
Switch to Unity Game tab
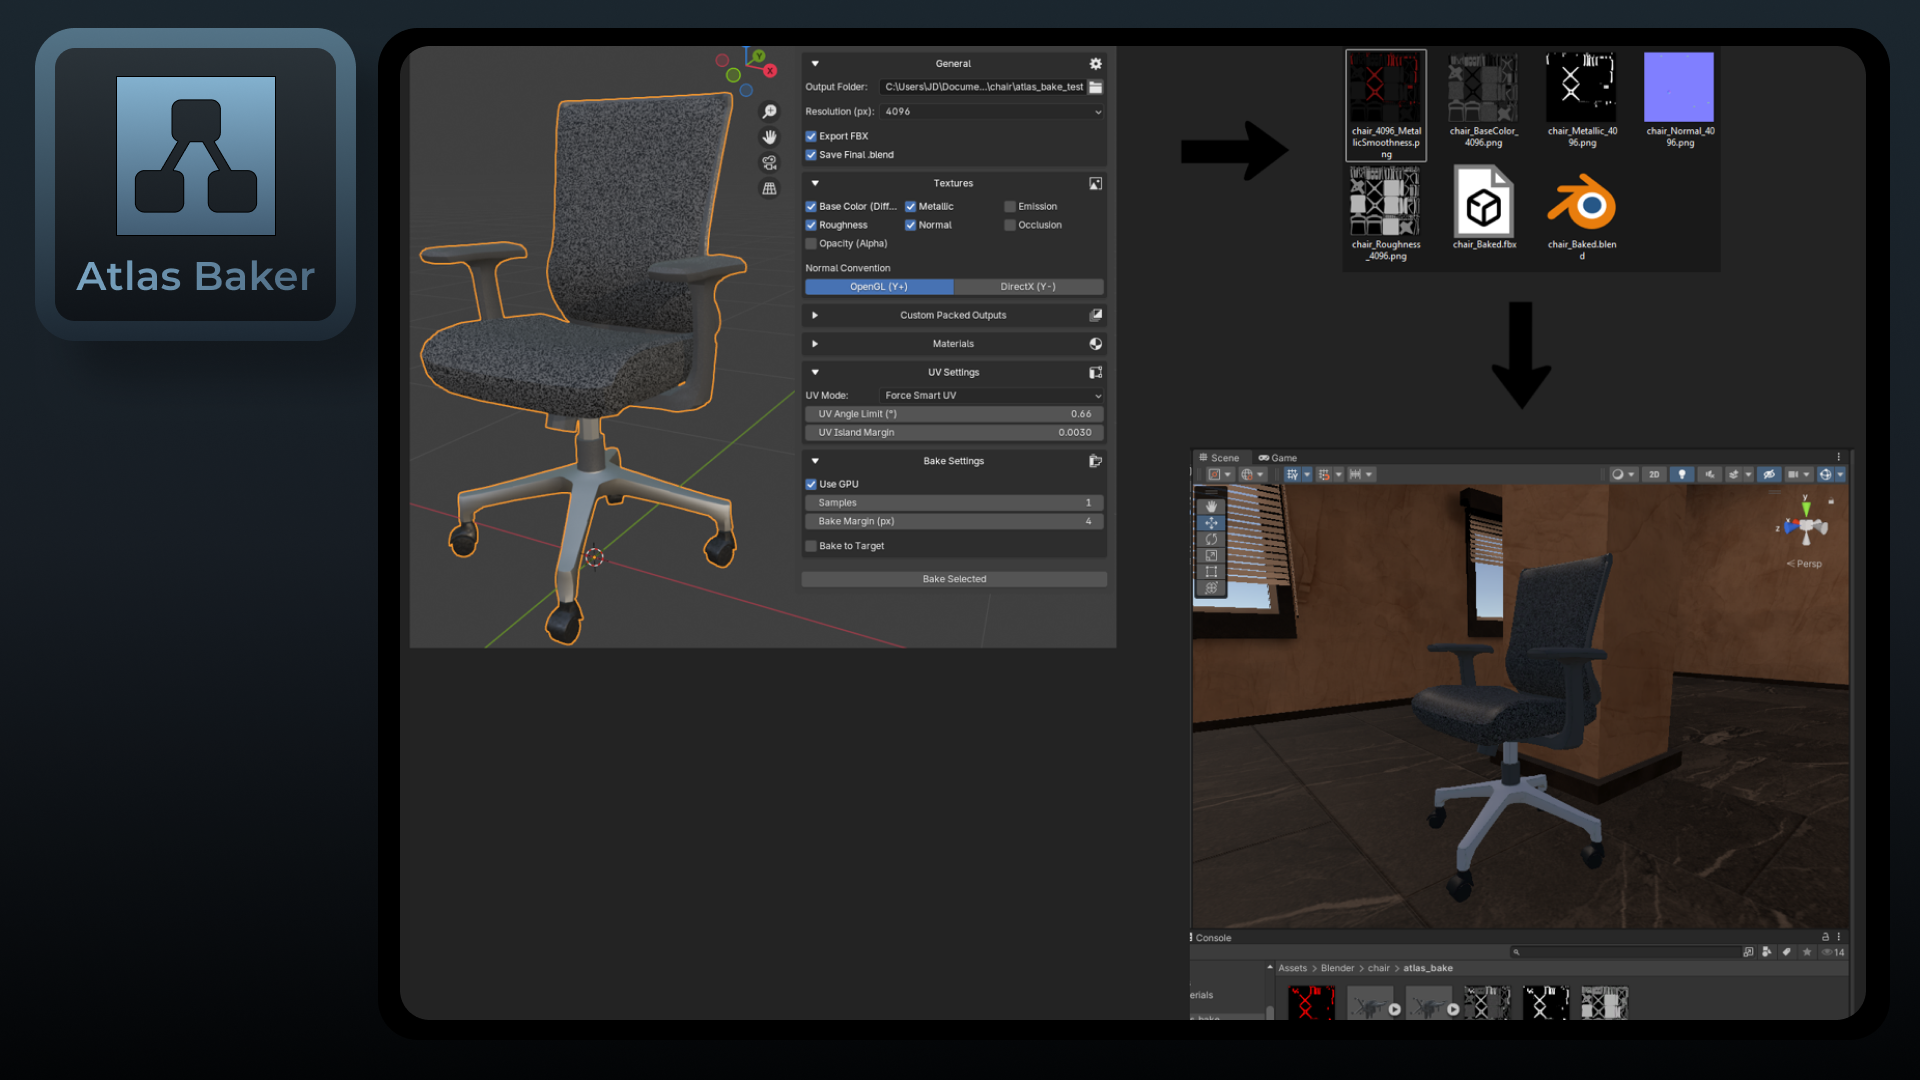(x=1278, y=458)
